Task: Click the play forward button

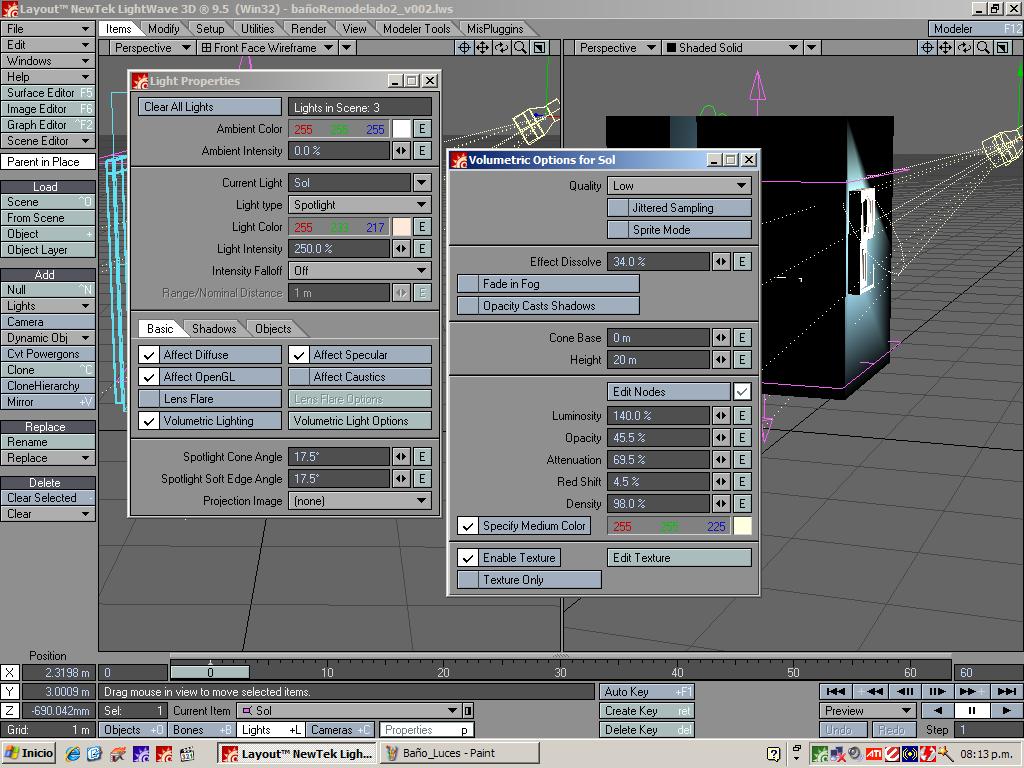Action: pyautogui.click(x=1006, y=711)
